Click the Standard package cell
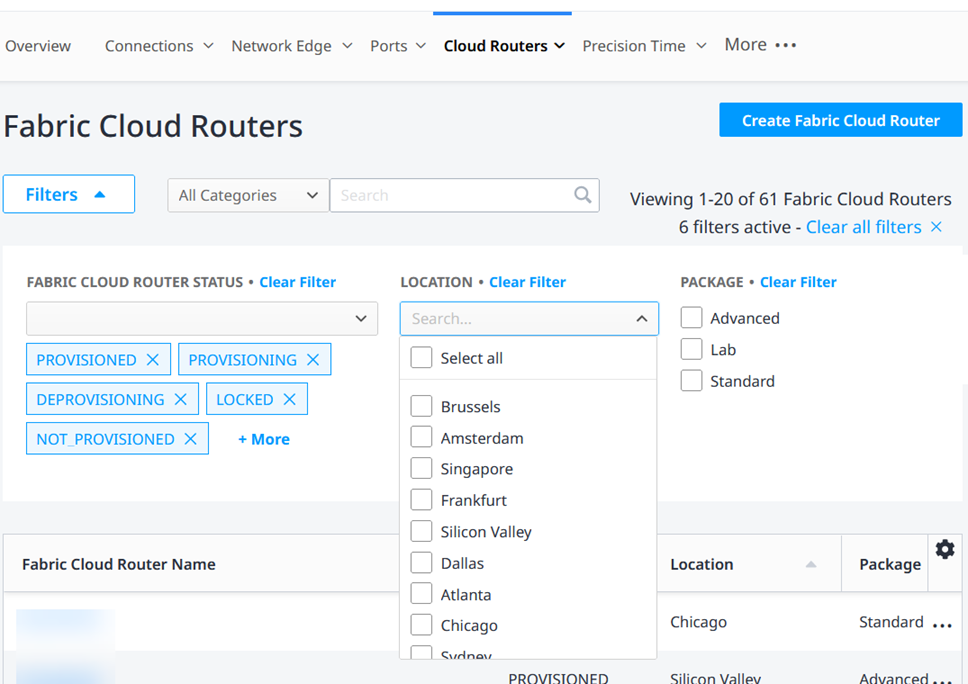This screenshot has height=684, width=968. pos(891,622)
